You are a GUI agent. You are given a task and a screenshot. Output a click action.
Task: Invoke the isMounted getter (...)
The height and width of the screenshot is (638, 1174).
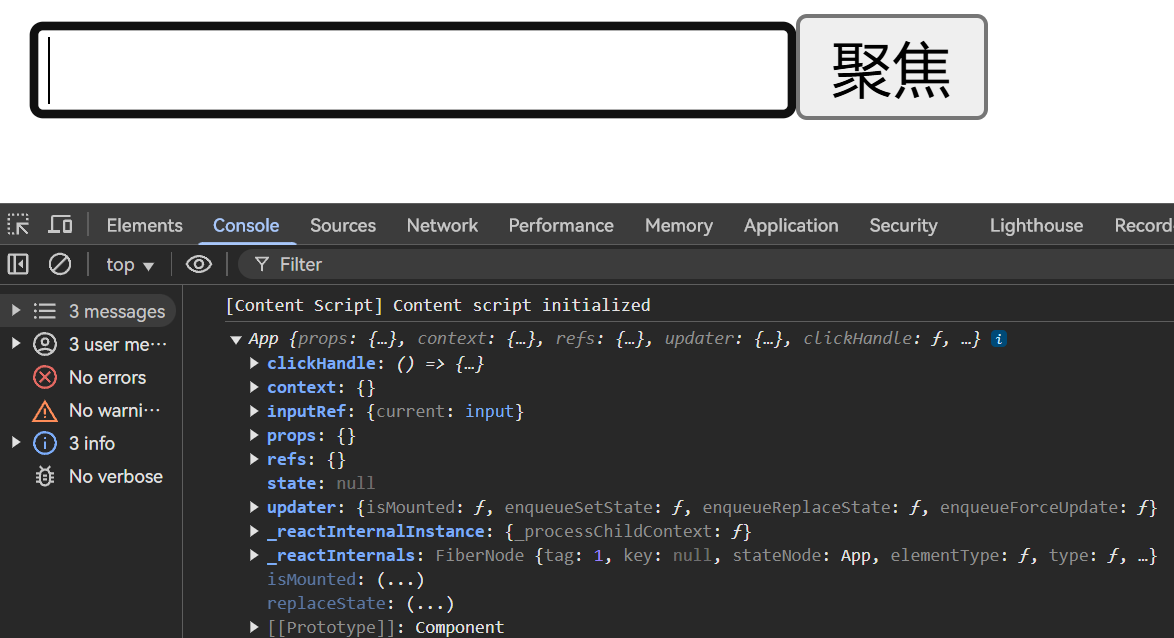401,580
